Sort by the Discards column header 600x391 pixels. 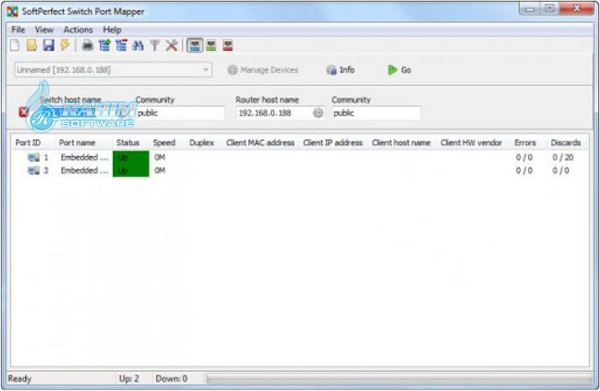click(566, 143)
